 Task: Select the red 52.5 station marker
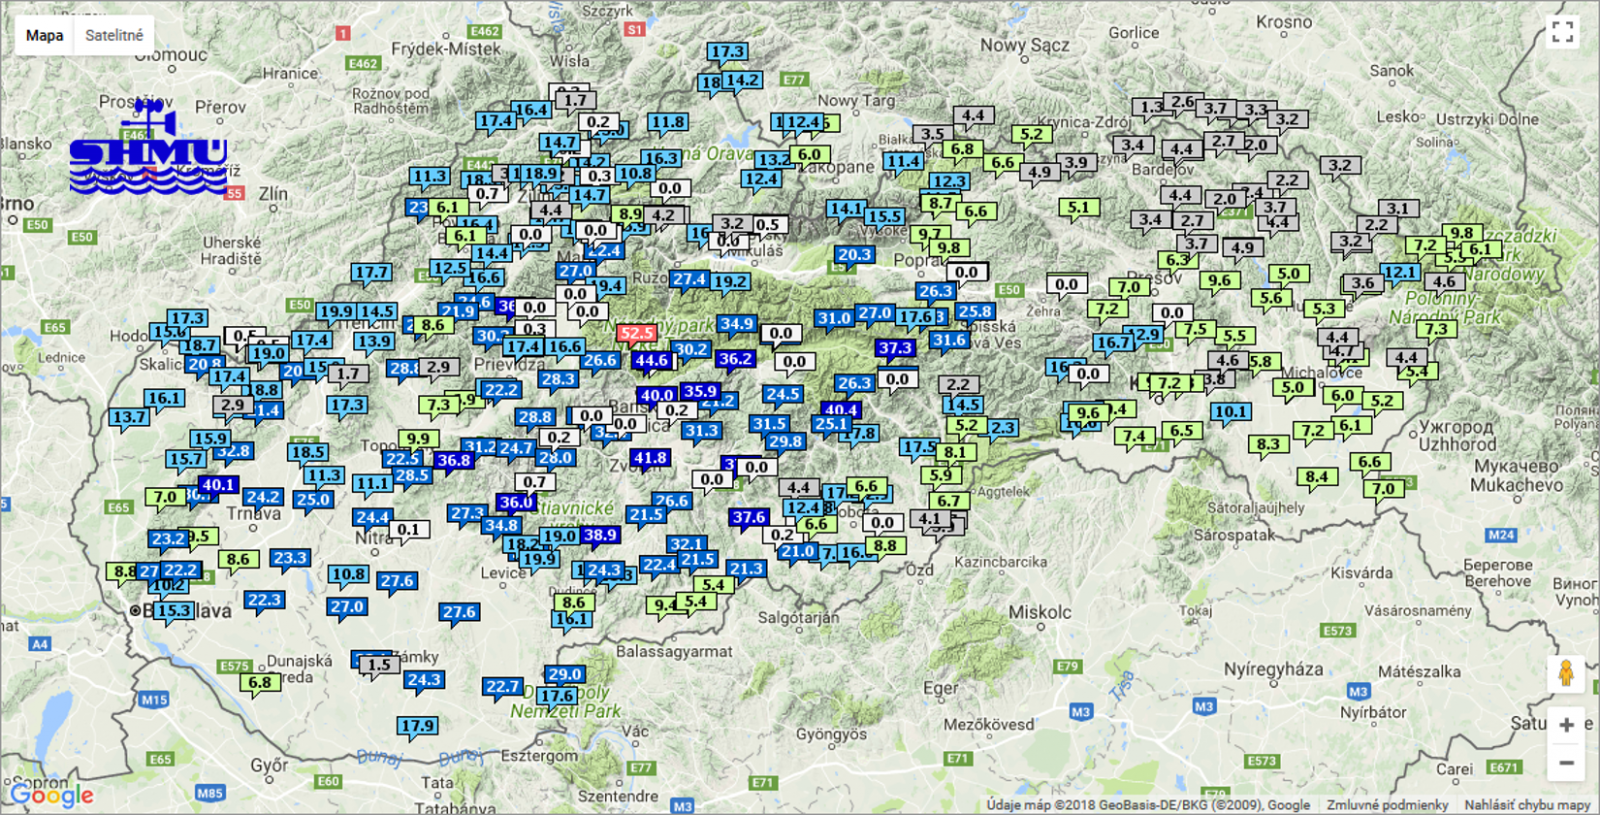point(636,334)
